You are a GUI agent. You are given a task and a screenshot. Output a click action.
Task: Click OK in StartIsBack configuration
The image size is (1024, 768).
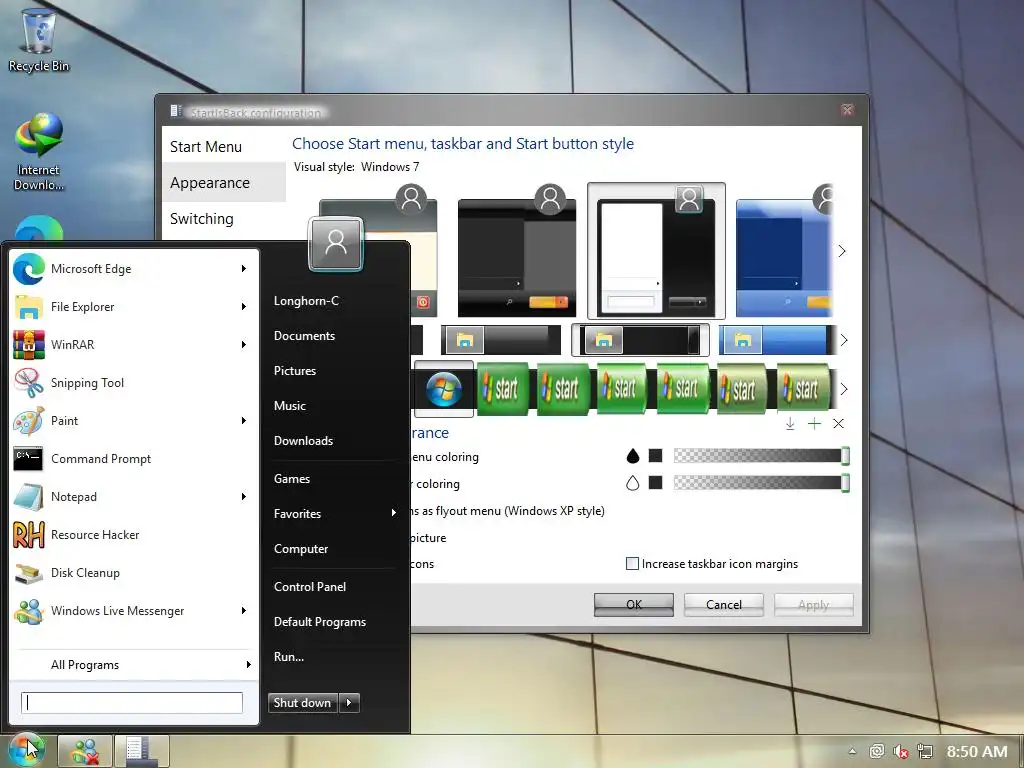pyautogui.click(x=633, y=605)
